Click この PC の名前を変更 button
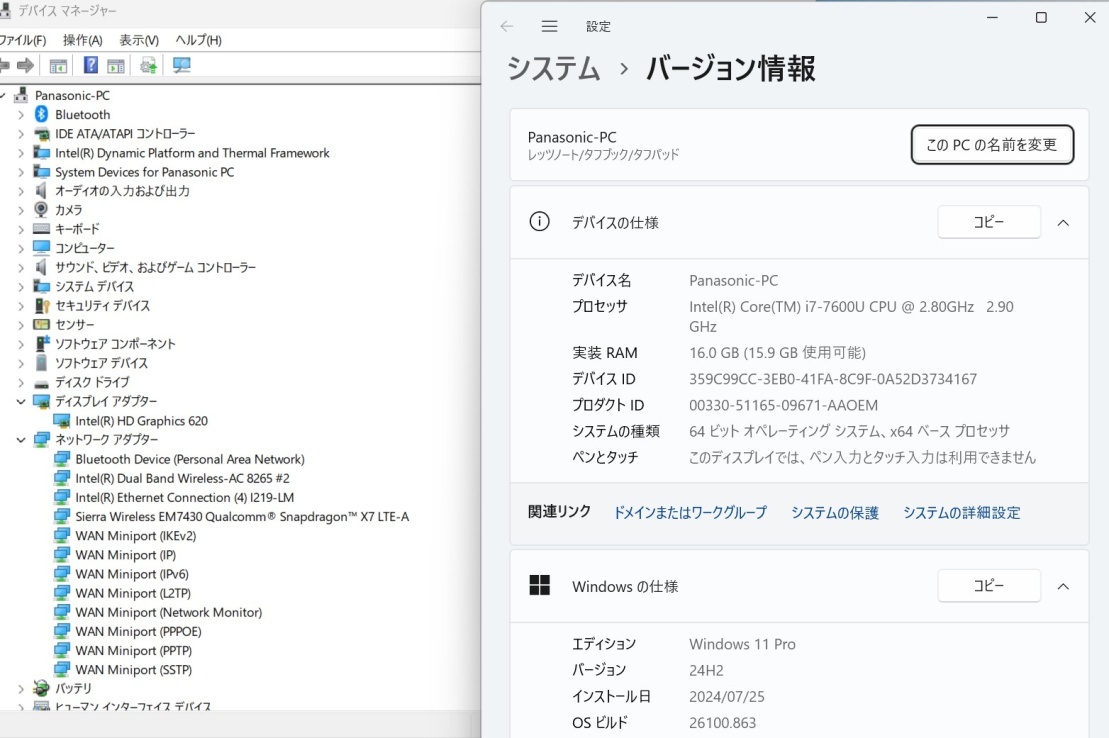 (x=992, y=144)
